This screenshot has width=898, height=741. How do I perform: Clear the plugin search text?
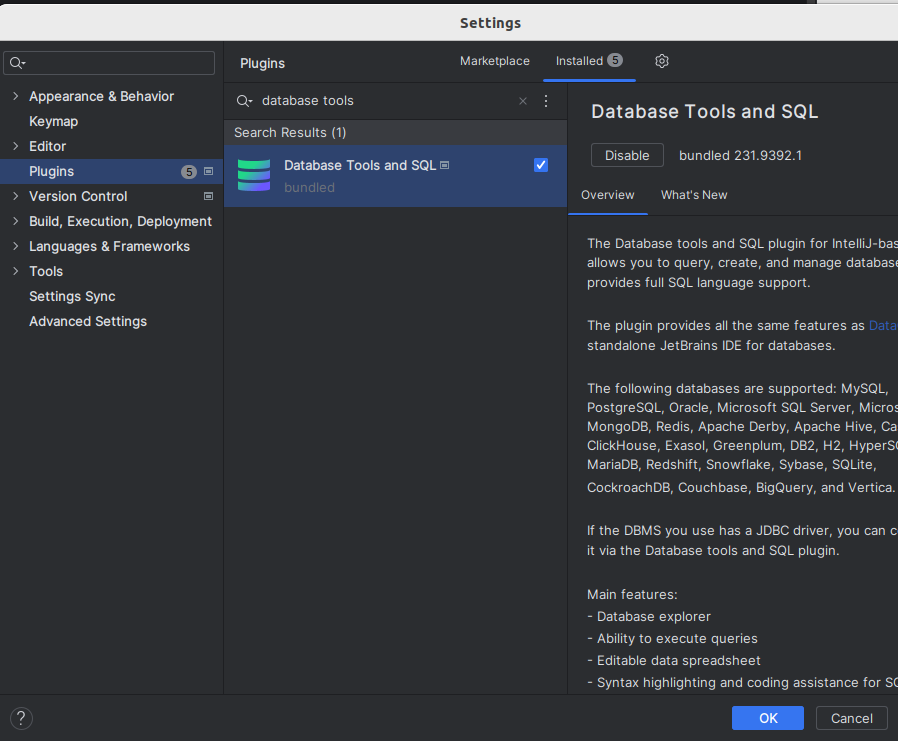pyautogui.click(x=522, y=101)
